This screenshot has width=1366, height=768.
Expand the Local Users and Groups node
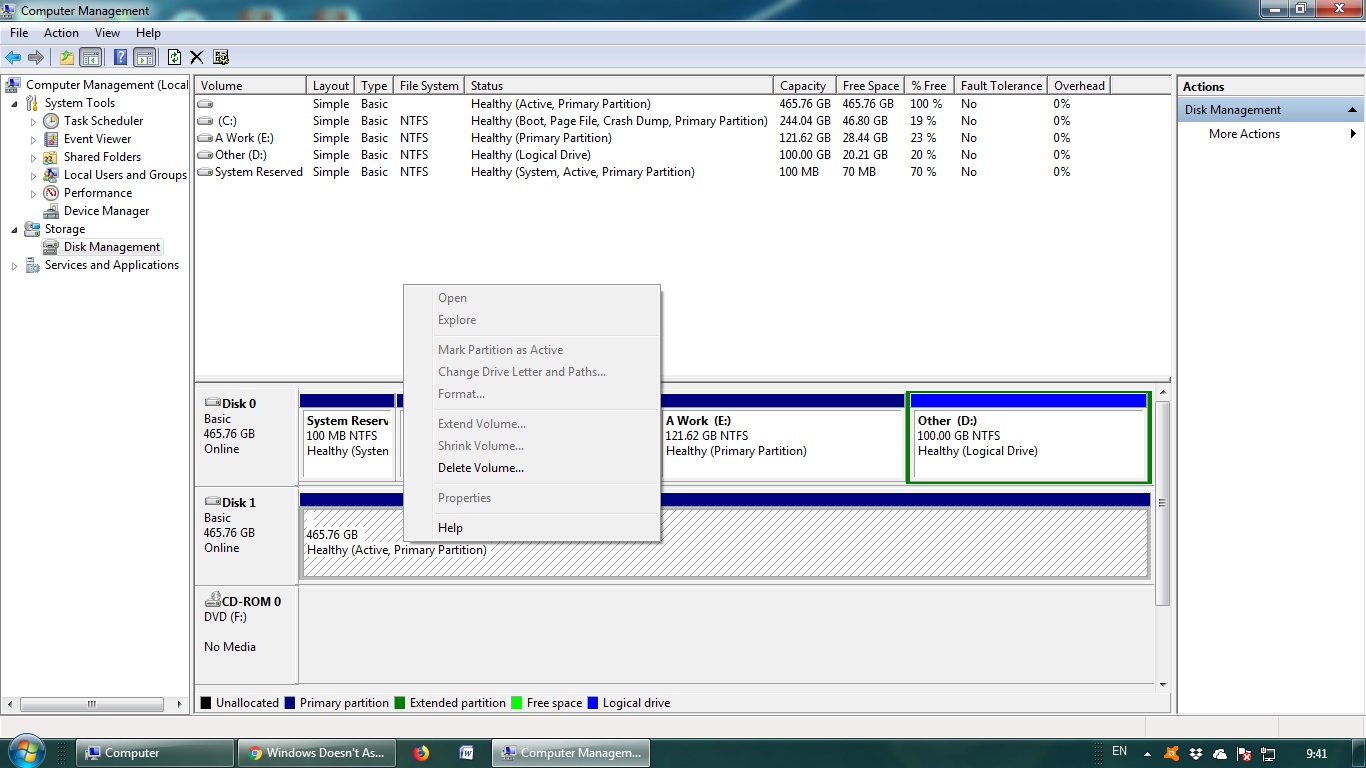point(33,175)
